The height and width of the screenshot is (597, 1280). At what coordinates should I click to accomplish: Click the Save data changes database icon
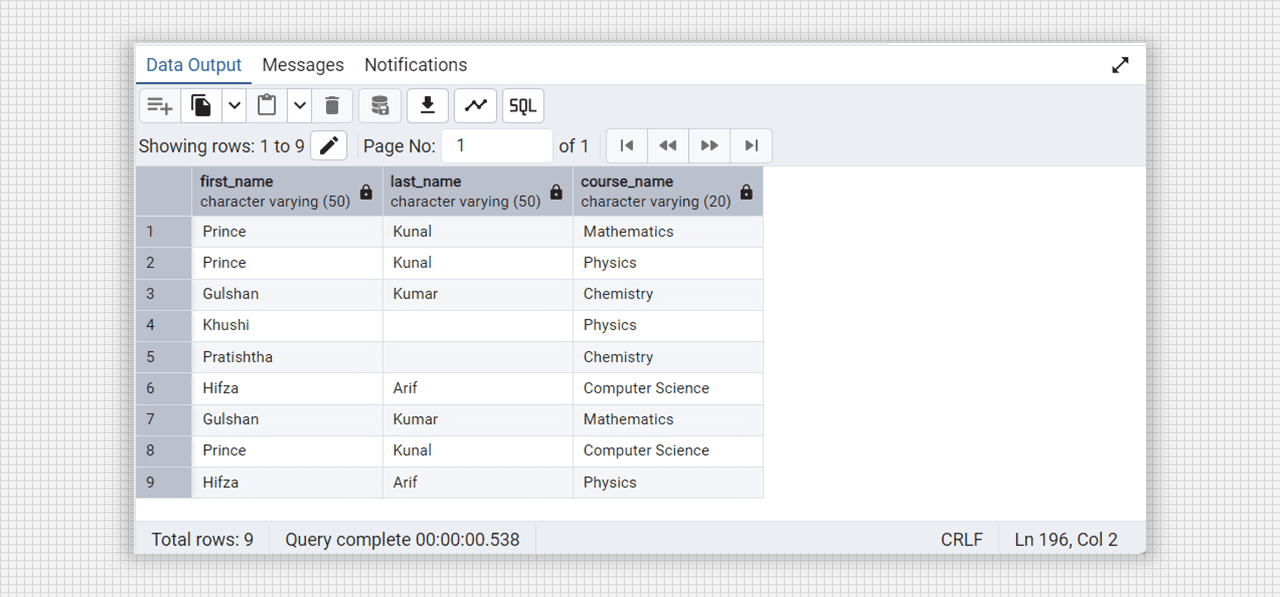pyautogui.click(x=380, y=105)
